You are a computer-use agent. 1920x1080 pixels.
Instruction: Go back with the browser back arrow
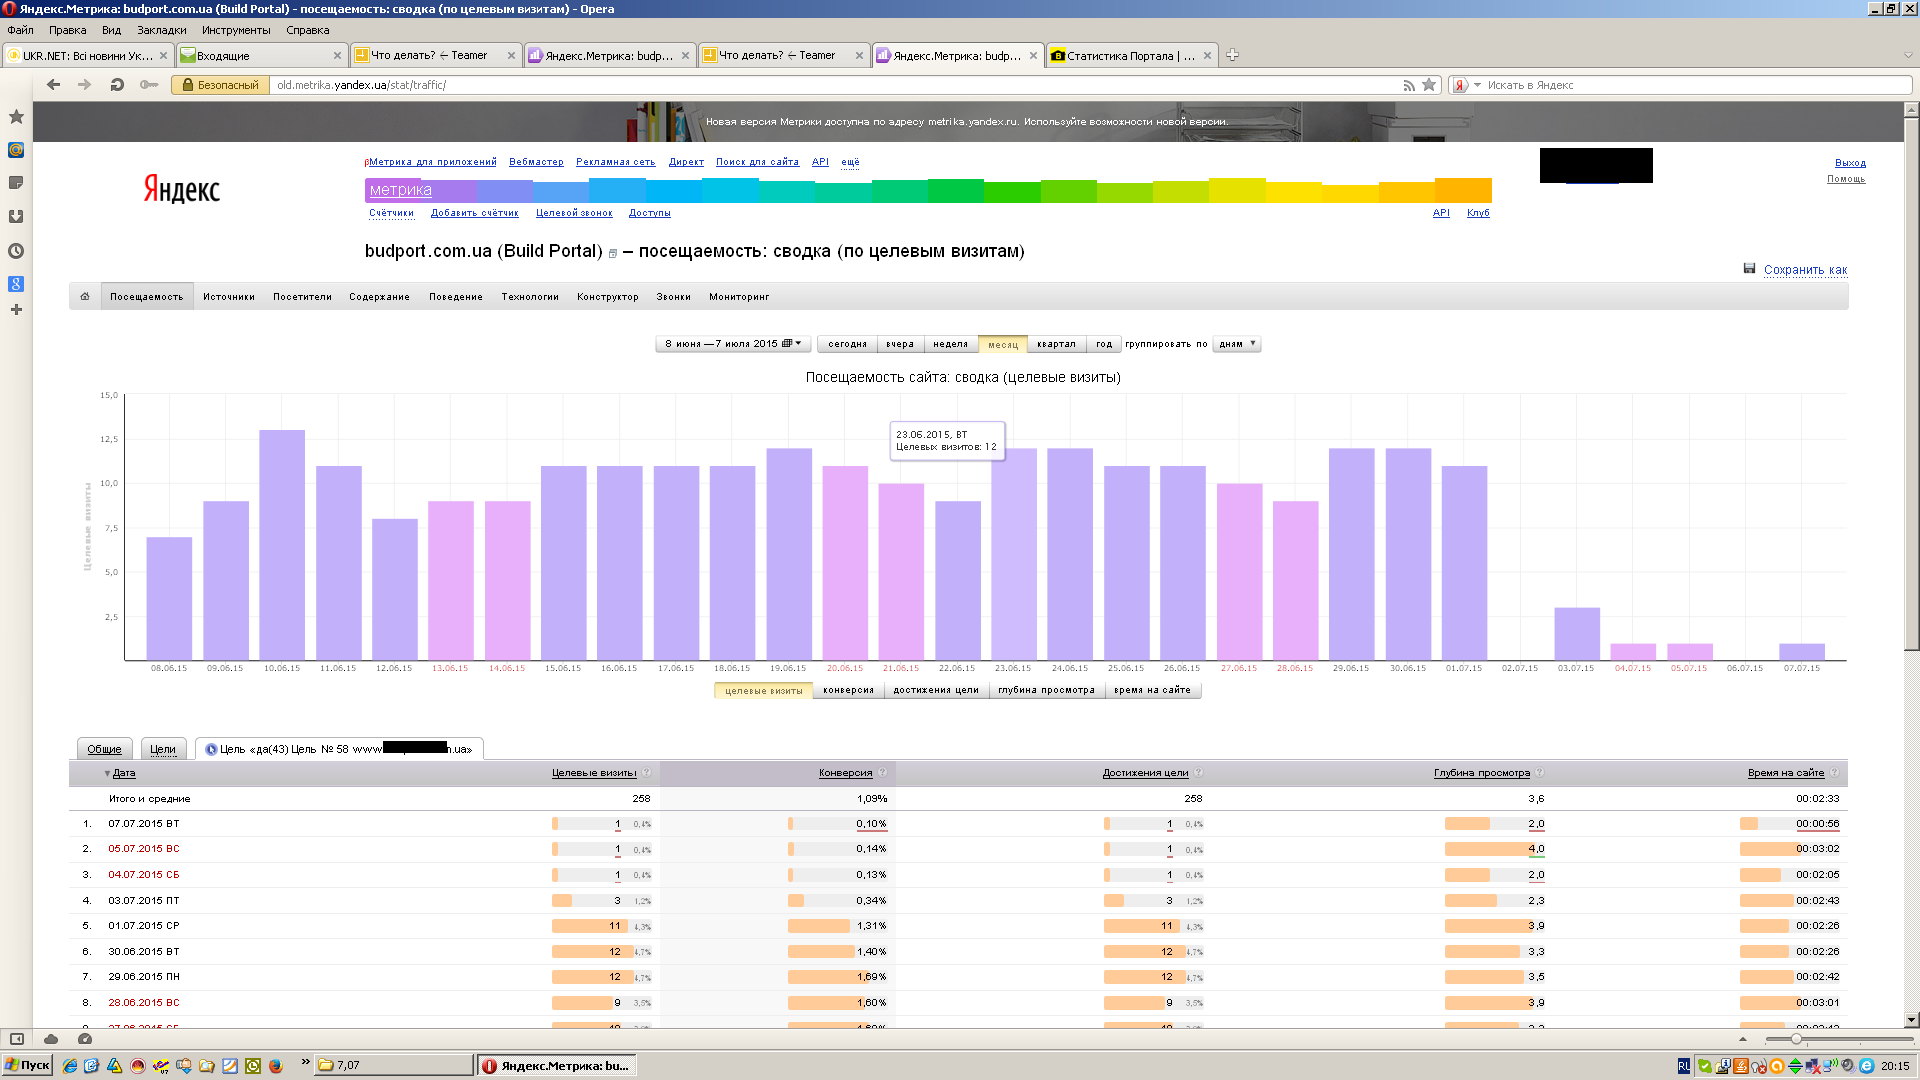coord(53,85)
